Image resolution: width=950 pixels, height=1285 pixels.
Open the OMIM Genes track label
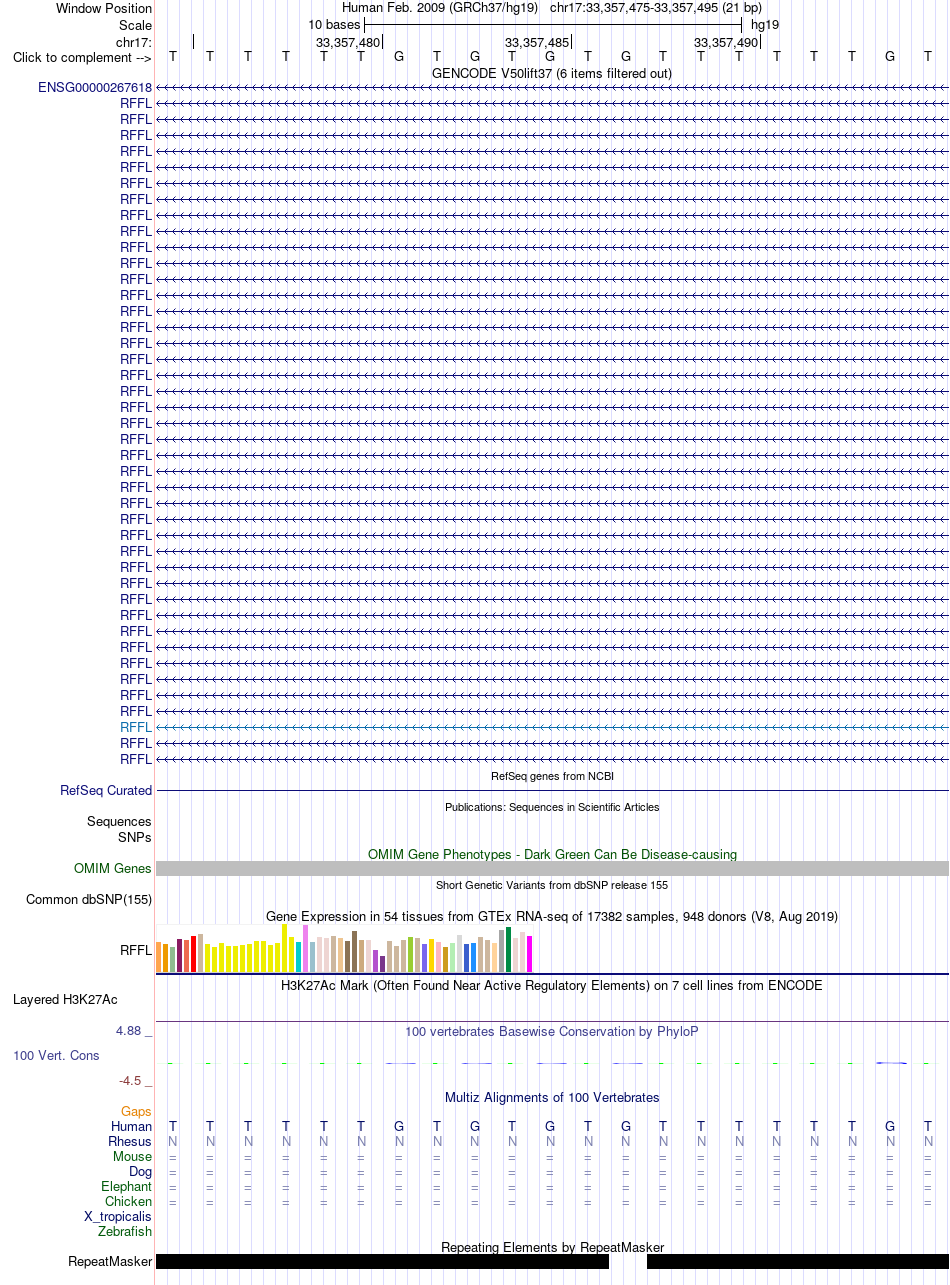(x=113, y=869)
